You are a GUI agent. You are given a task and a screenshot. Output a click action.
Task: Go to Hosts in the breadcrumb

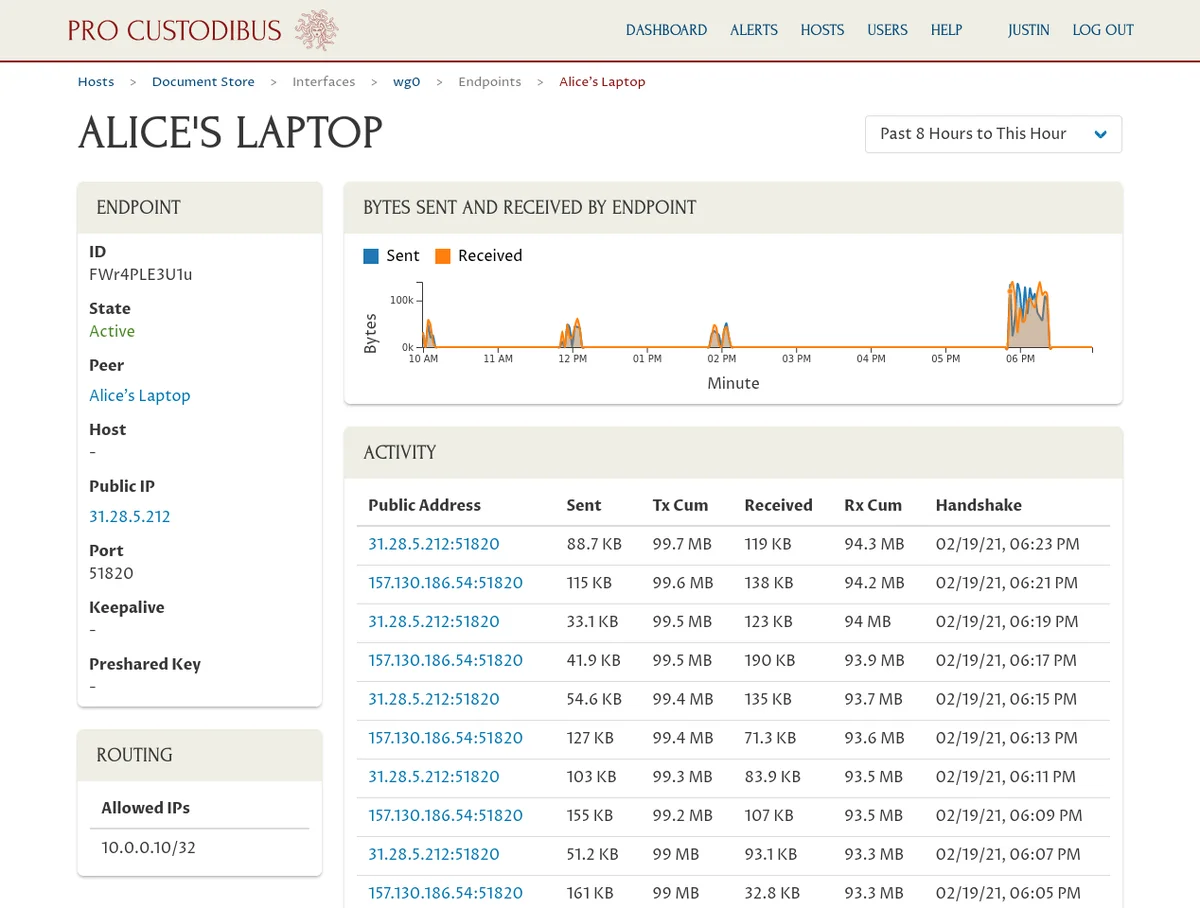[96, 82]
